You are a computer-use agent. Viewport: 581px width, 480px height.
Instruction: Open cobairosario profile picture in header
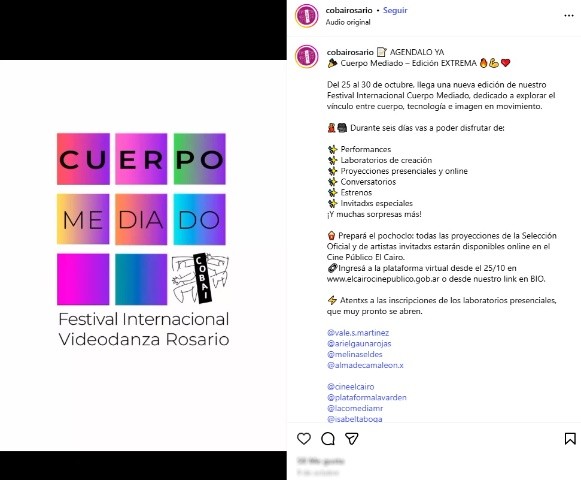pos(306,16)
